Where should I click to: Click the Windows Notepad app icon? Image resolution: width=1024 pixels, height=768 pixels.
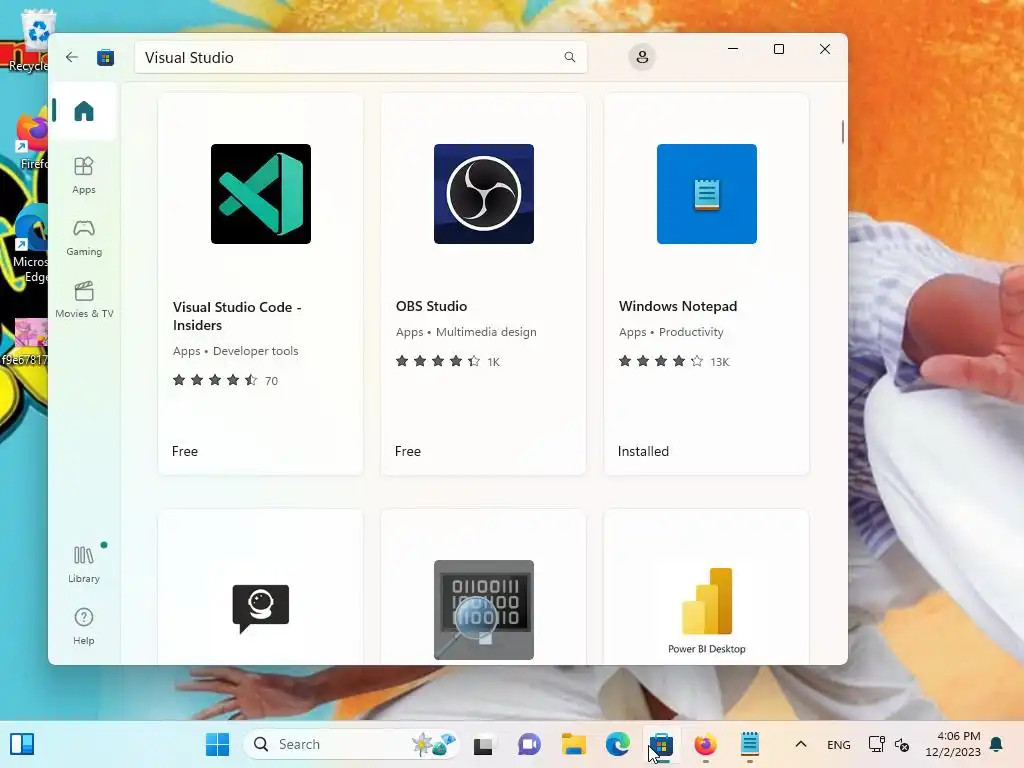click(707, 194)
